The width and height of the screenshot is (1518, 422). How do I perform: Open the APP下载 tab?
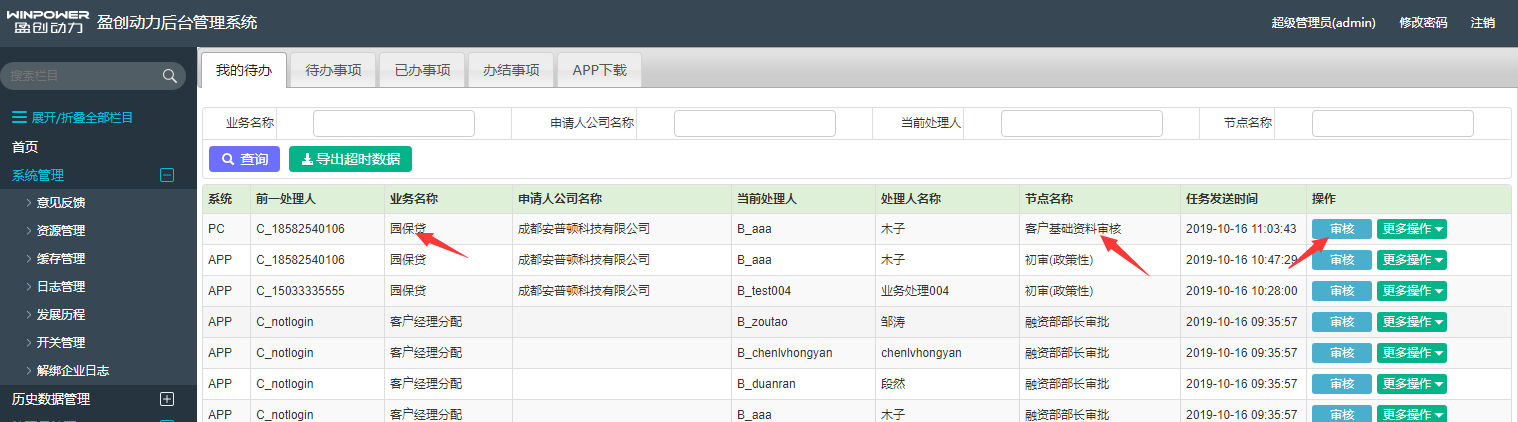599,70
